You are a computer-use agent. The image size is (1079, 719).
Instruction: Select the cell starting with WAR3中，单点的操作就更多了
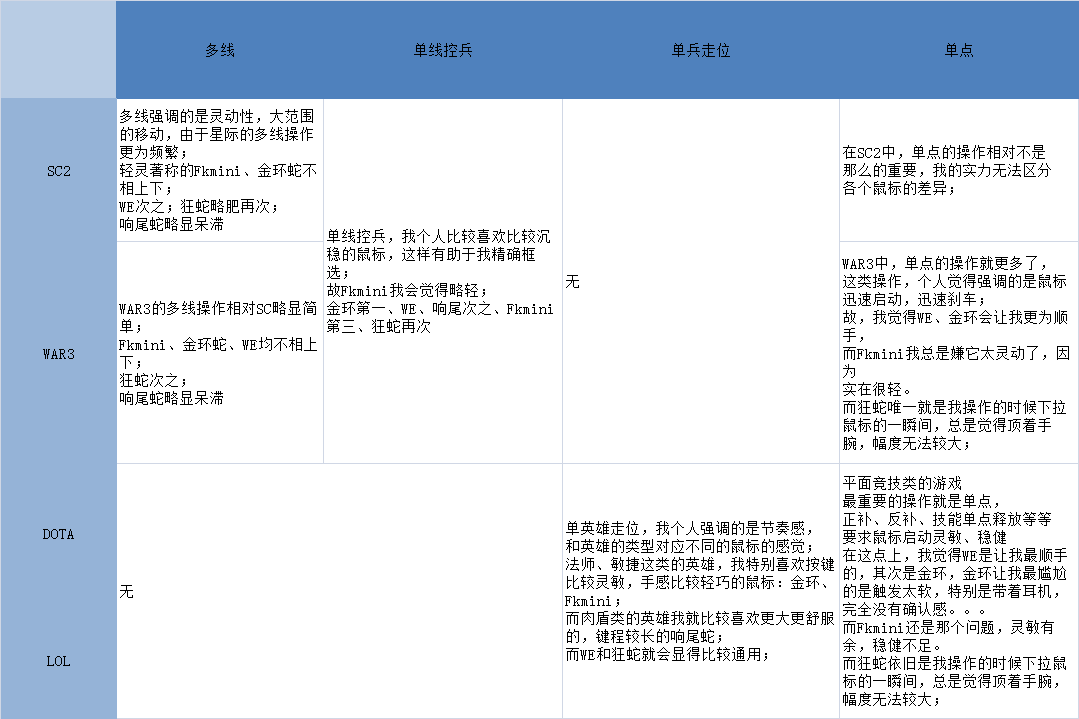(x=959, y=352)
